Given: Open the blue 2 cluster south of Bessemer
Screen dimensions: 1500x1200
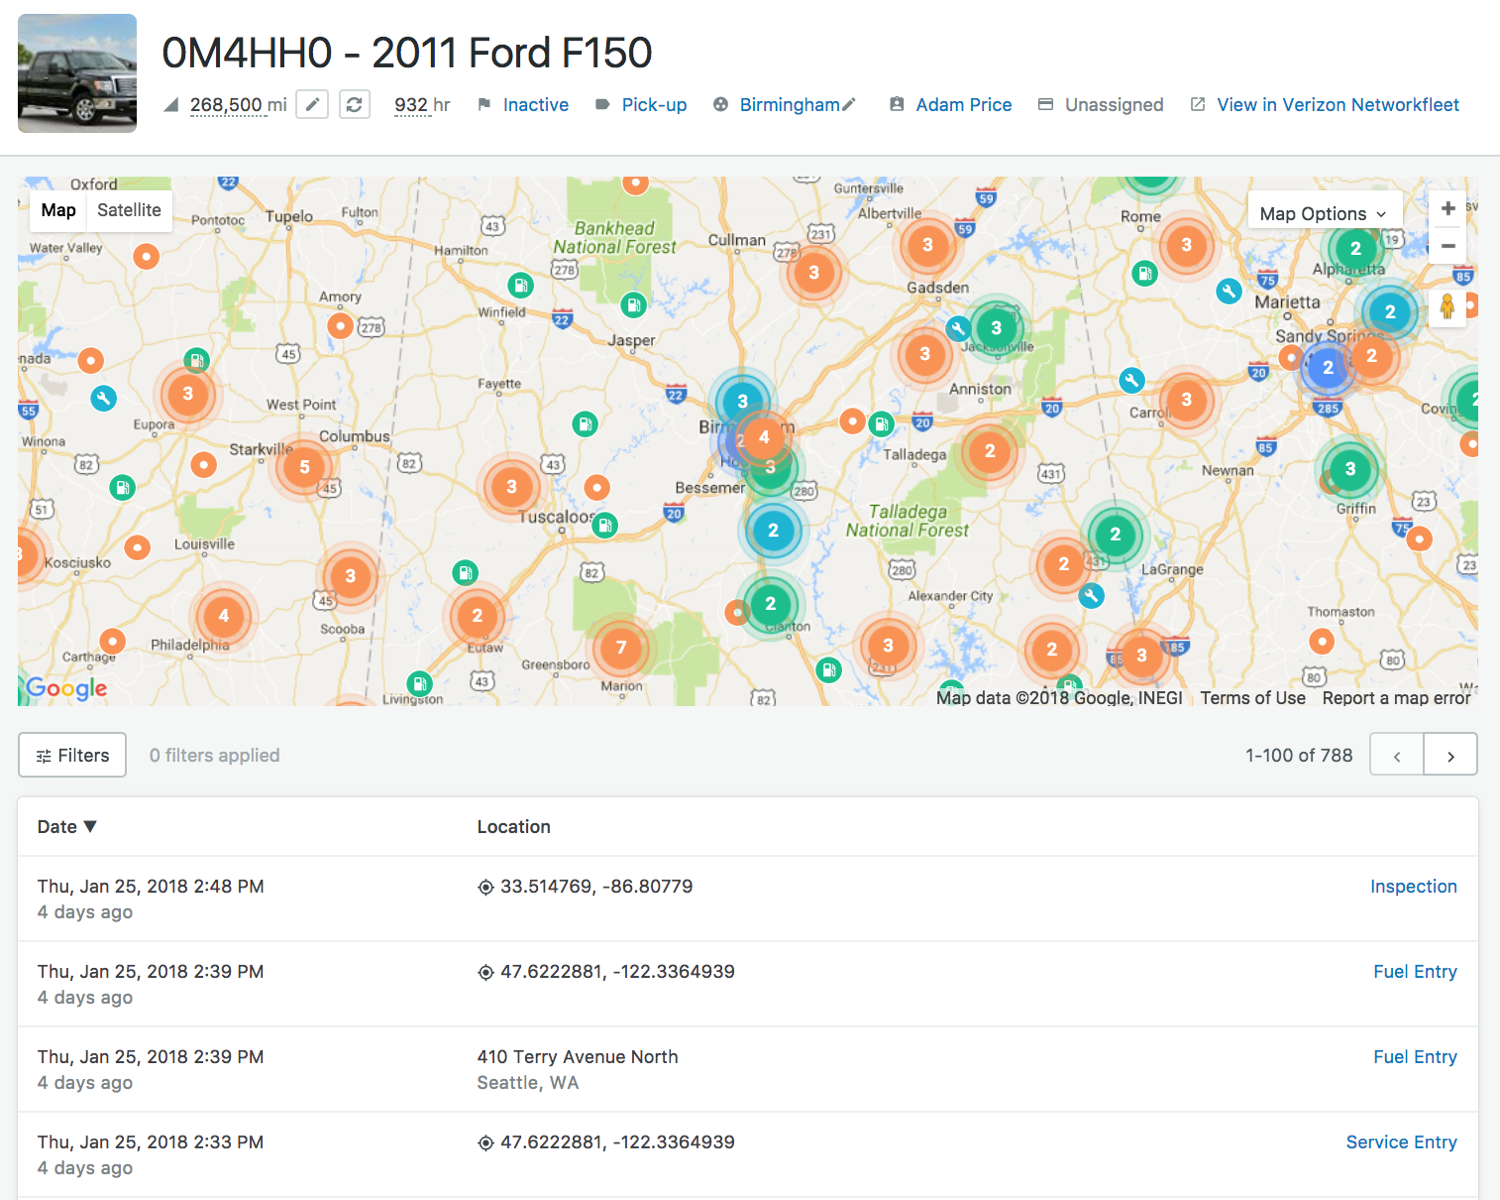Looking at the screenshot, I should pos(772,531).
